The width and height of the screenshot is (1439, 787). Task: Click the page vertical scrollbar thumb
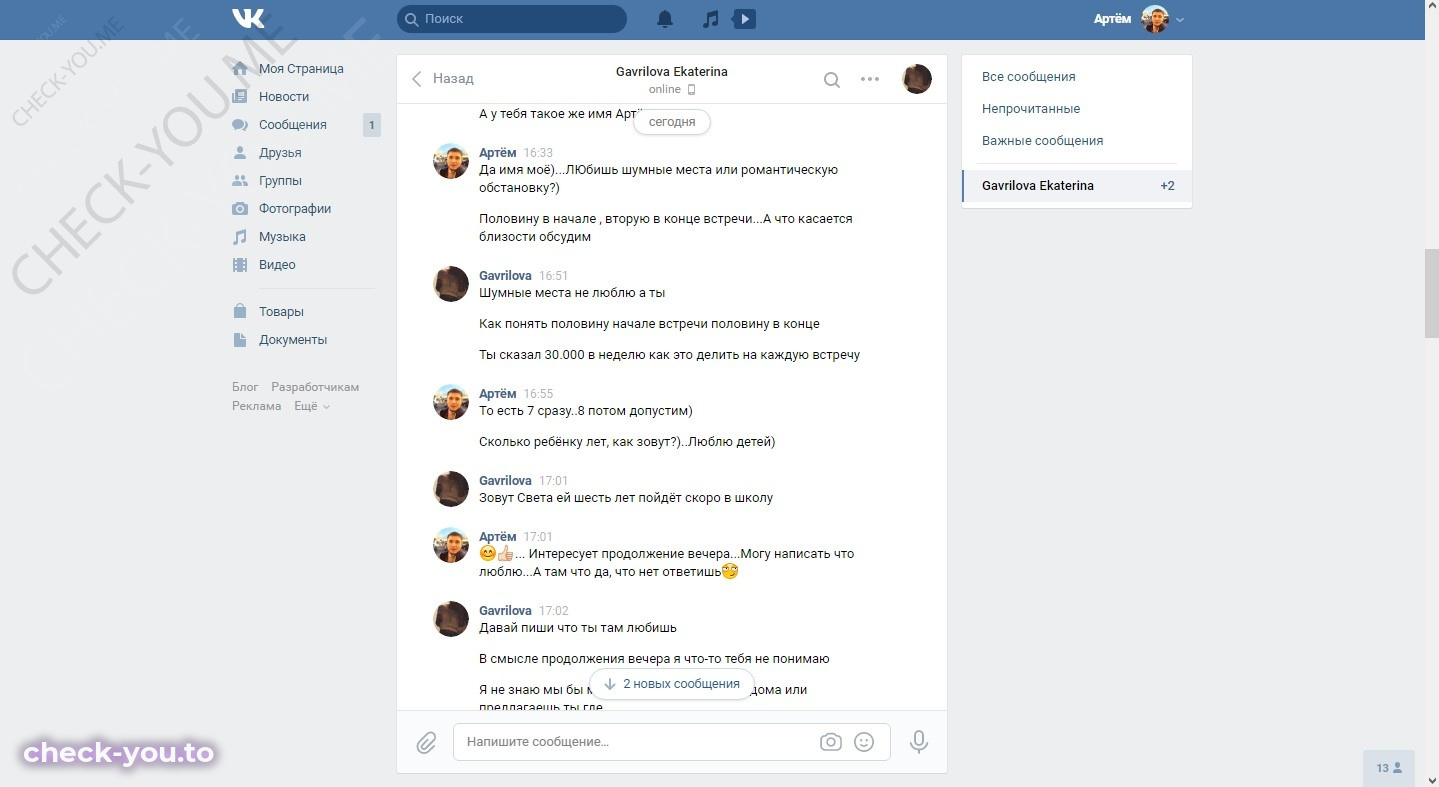[1431, 294]
